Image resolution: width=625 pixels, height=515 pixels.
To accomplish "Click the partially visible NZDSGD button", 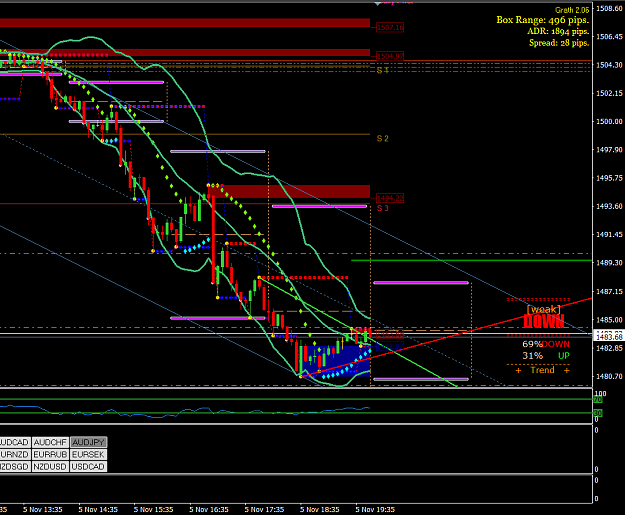I will 15,467.
